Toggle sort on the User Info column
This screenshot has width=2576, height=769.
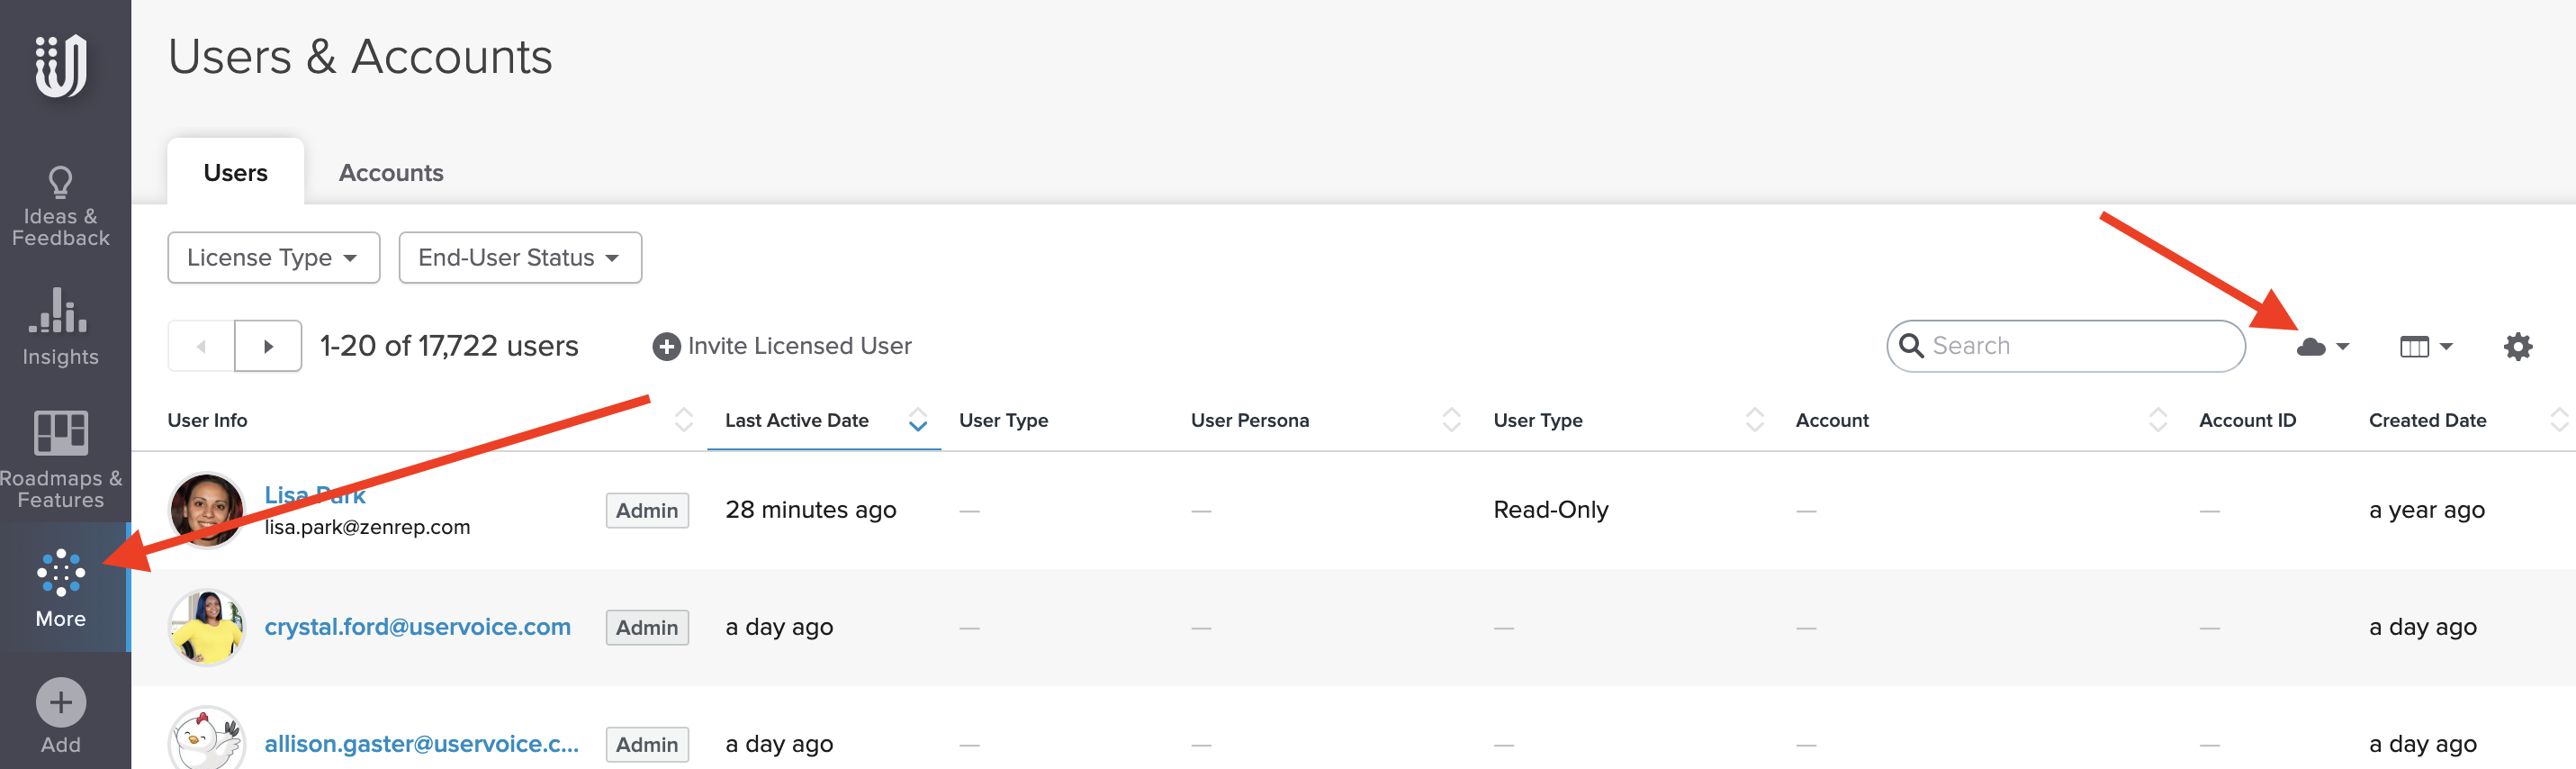pos(683,421)
